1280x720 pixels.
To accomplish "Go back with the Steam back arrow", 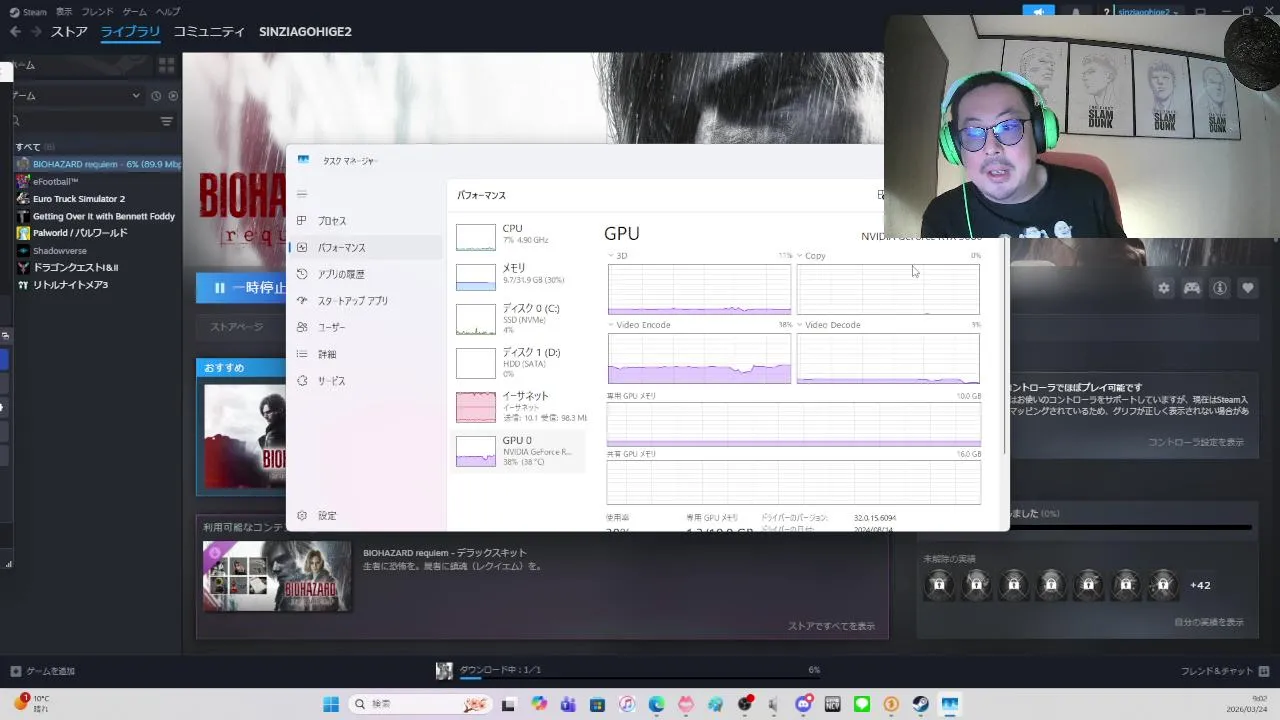I will tap(15, 31).
